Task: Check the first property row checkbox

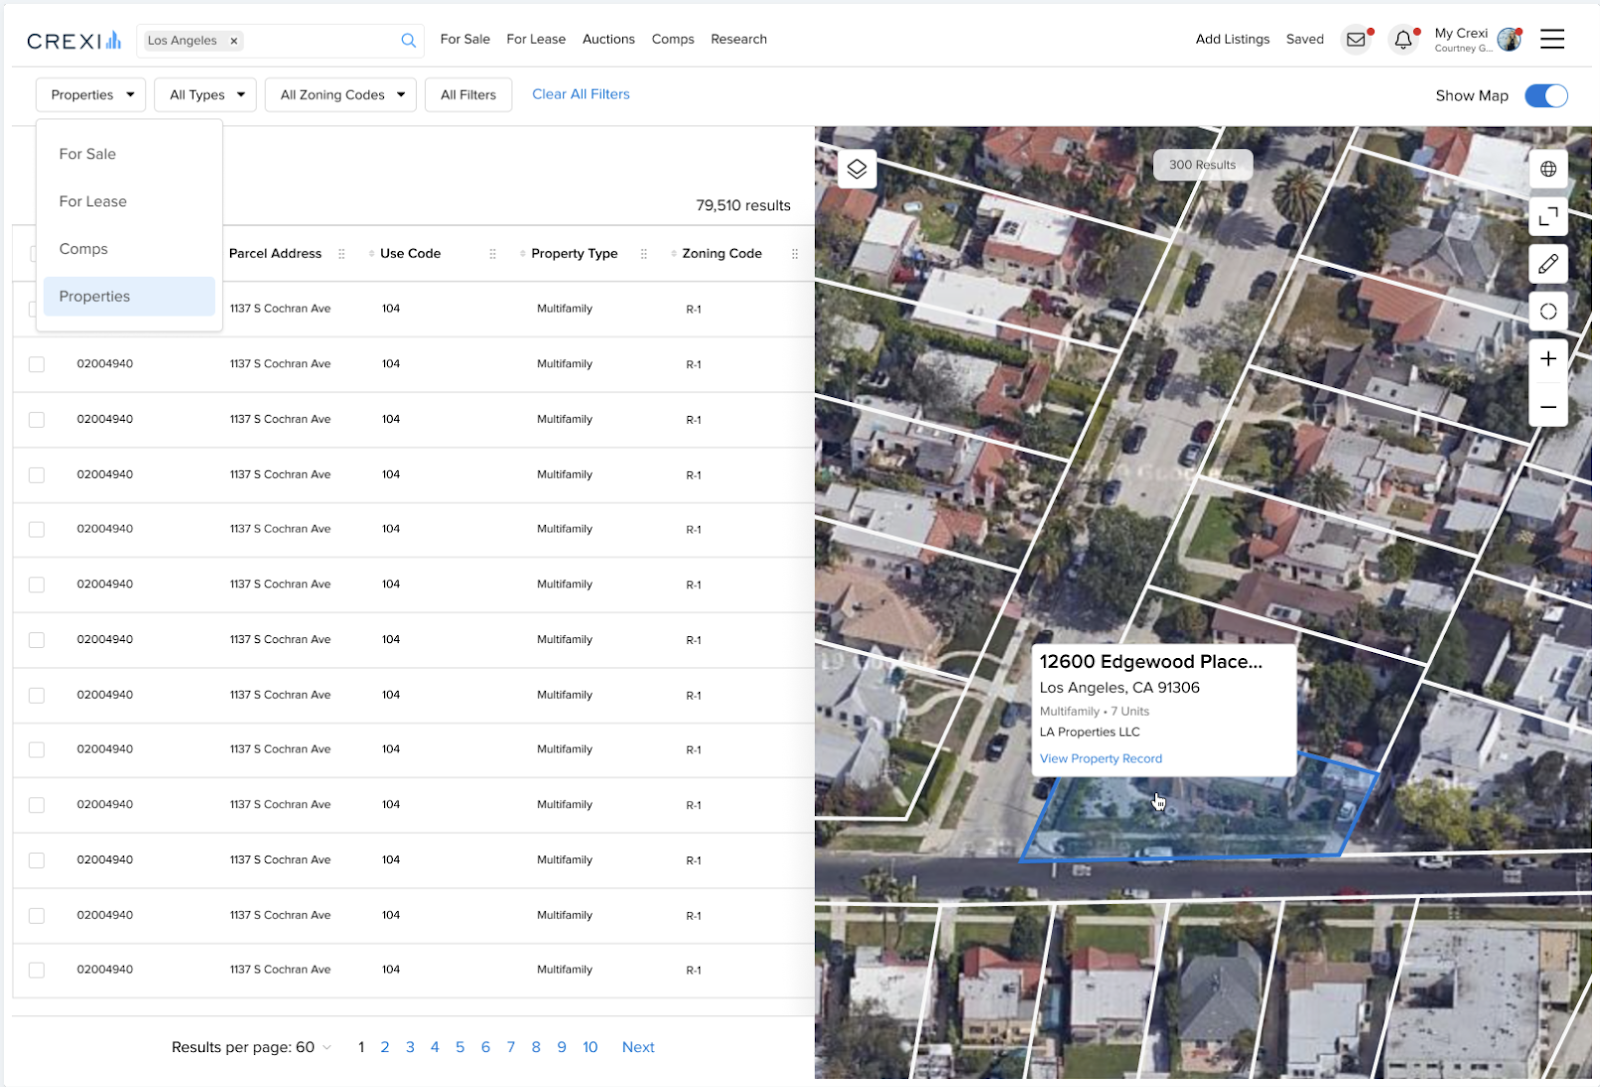Action: (x=36, y=309)
